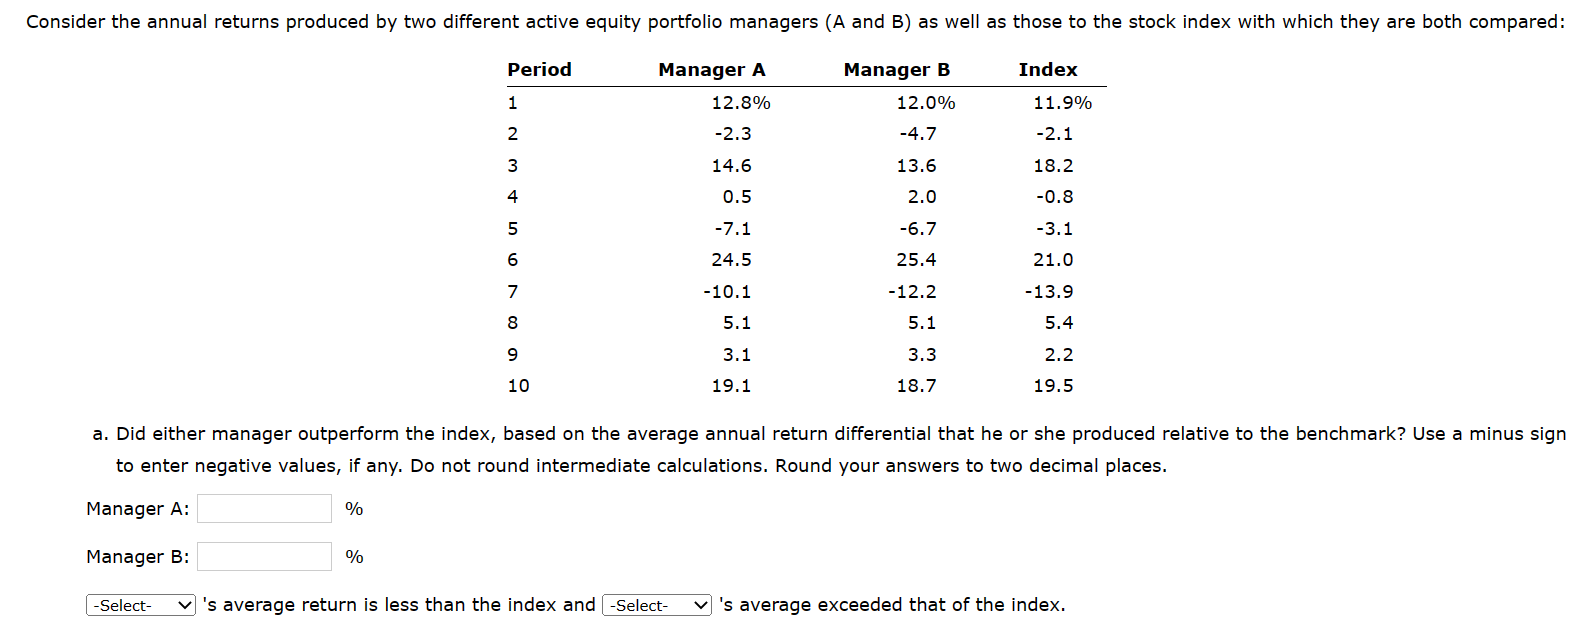The height and width of the screenshot is (621, 1594).
Task: Click the 'Manager A:' label text
Action: click(136, 508)
